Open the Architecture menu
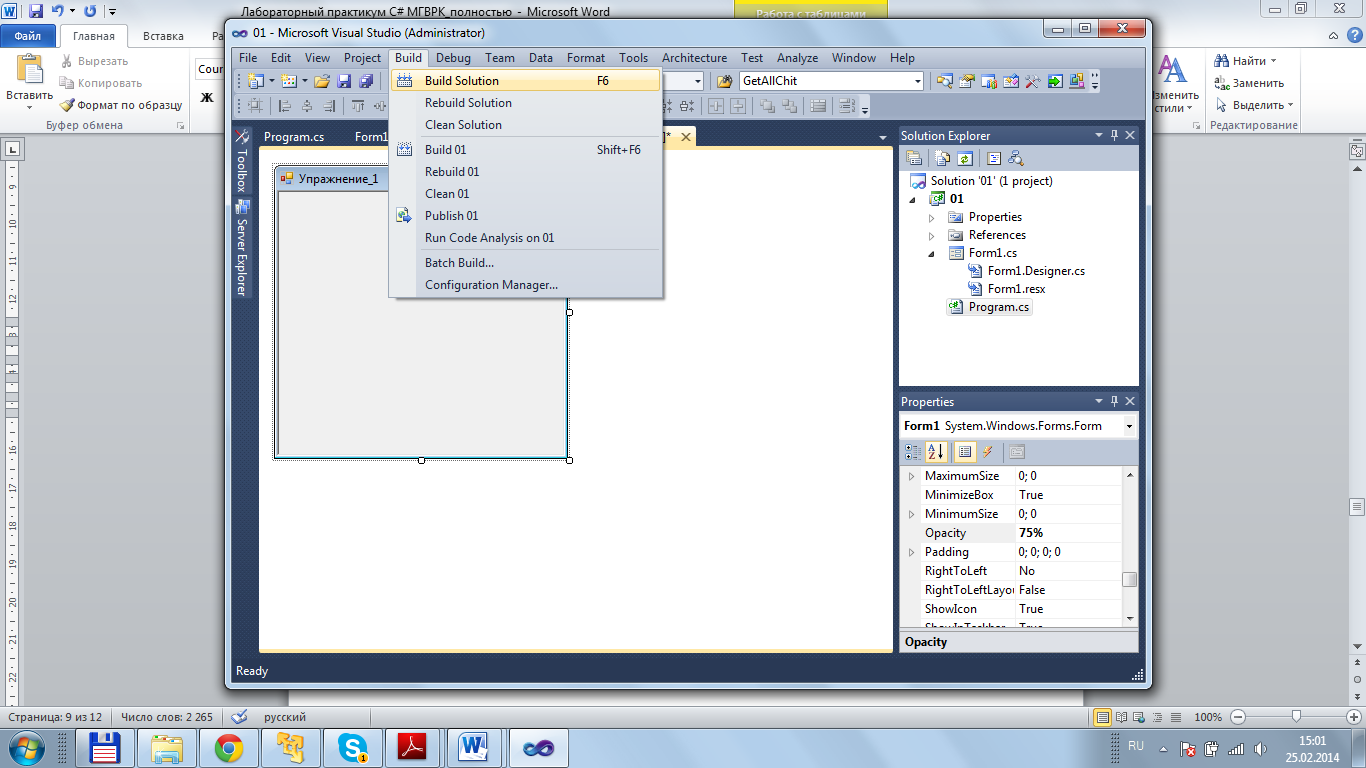Viewport: 1366px width, 768px height. 694,58
